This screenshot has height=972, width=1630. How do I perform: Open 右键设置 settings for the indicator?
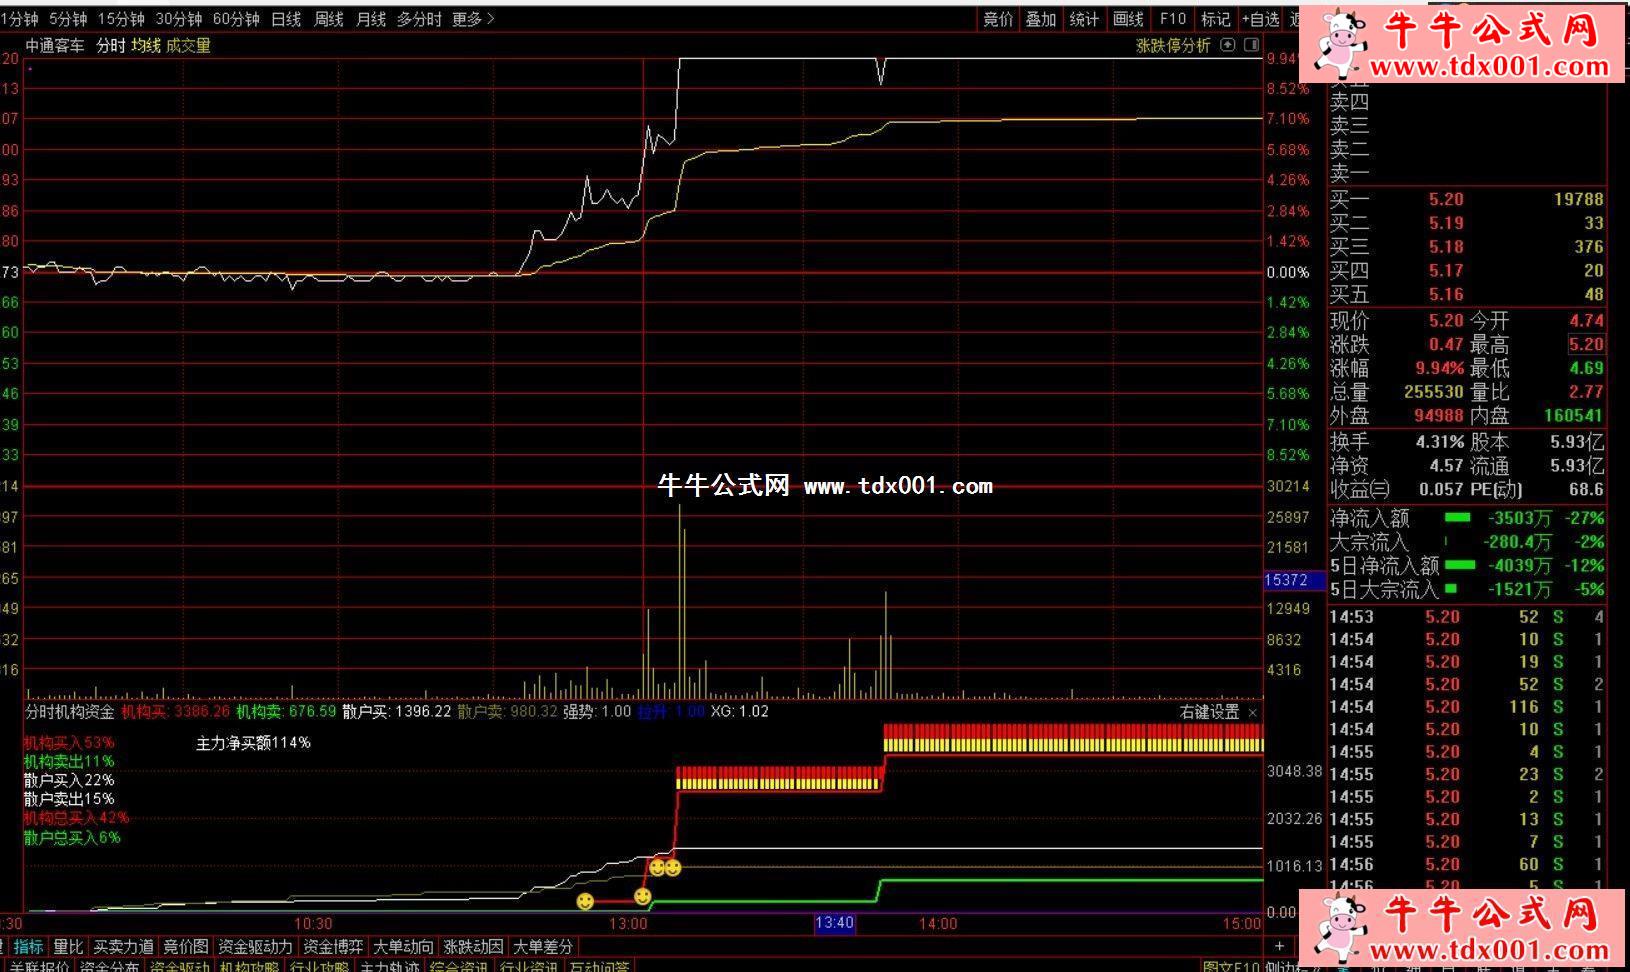(1209, 712)
